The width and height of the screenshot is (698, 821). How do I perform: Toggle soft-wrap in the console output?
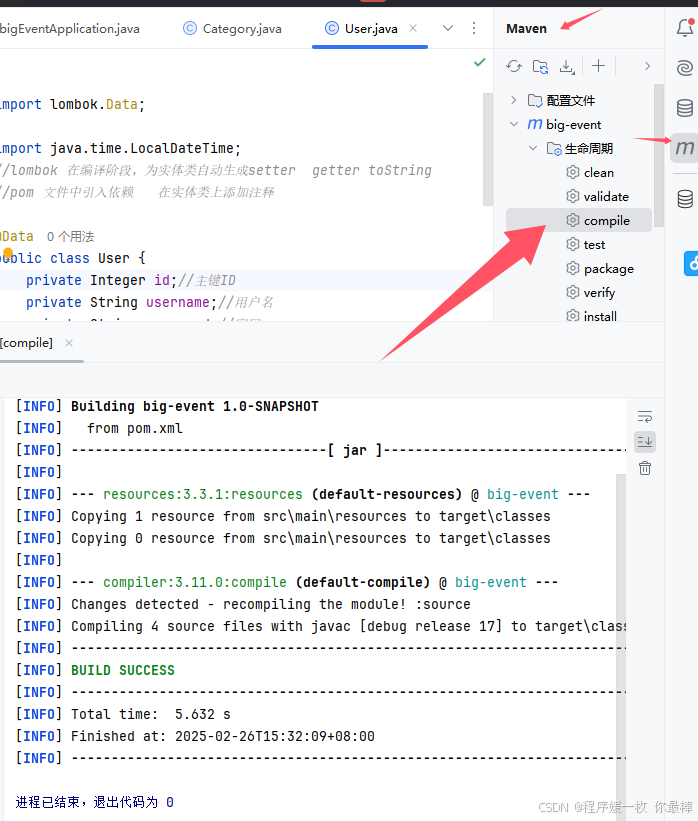pos(645,415)
